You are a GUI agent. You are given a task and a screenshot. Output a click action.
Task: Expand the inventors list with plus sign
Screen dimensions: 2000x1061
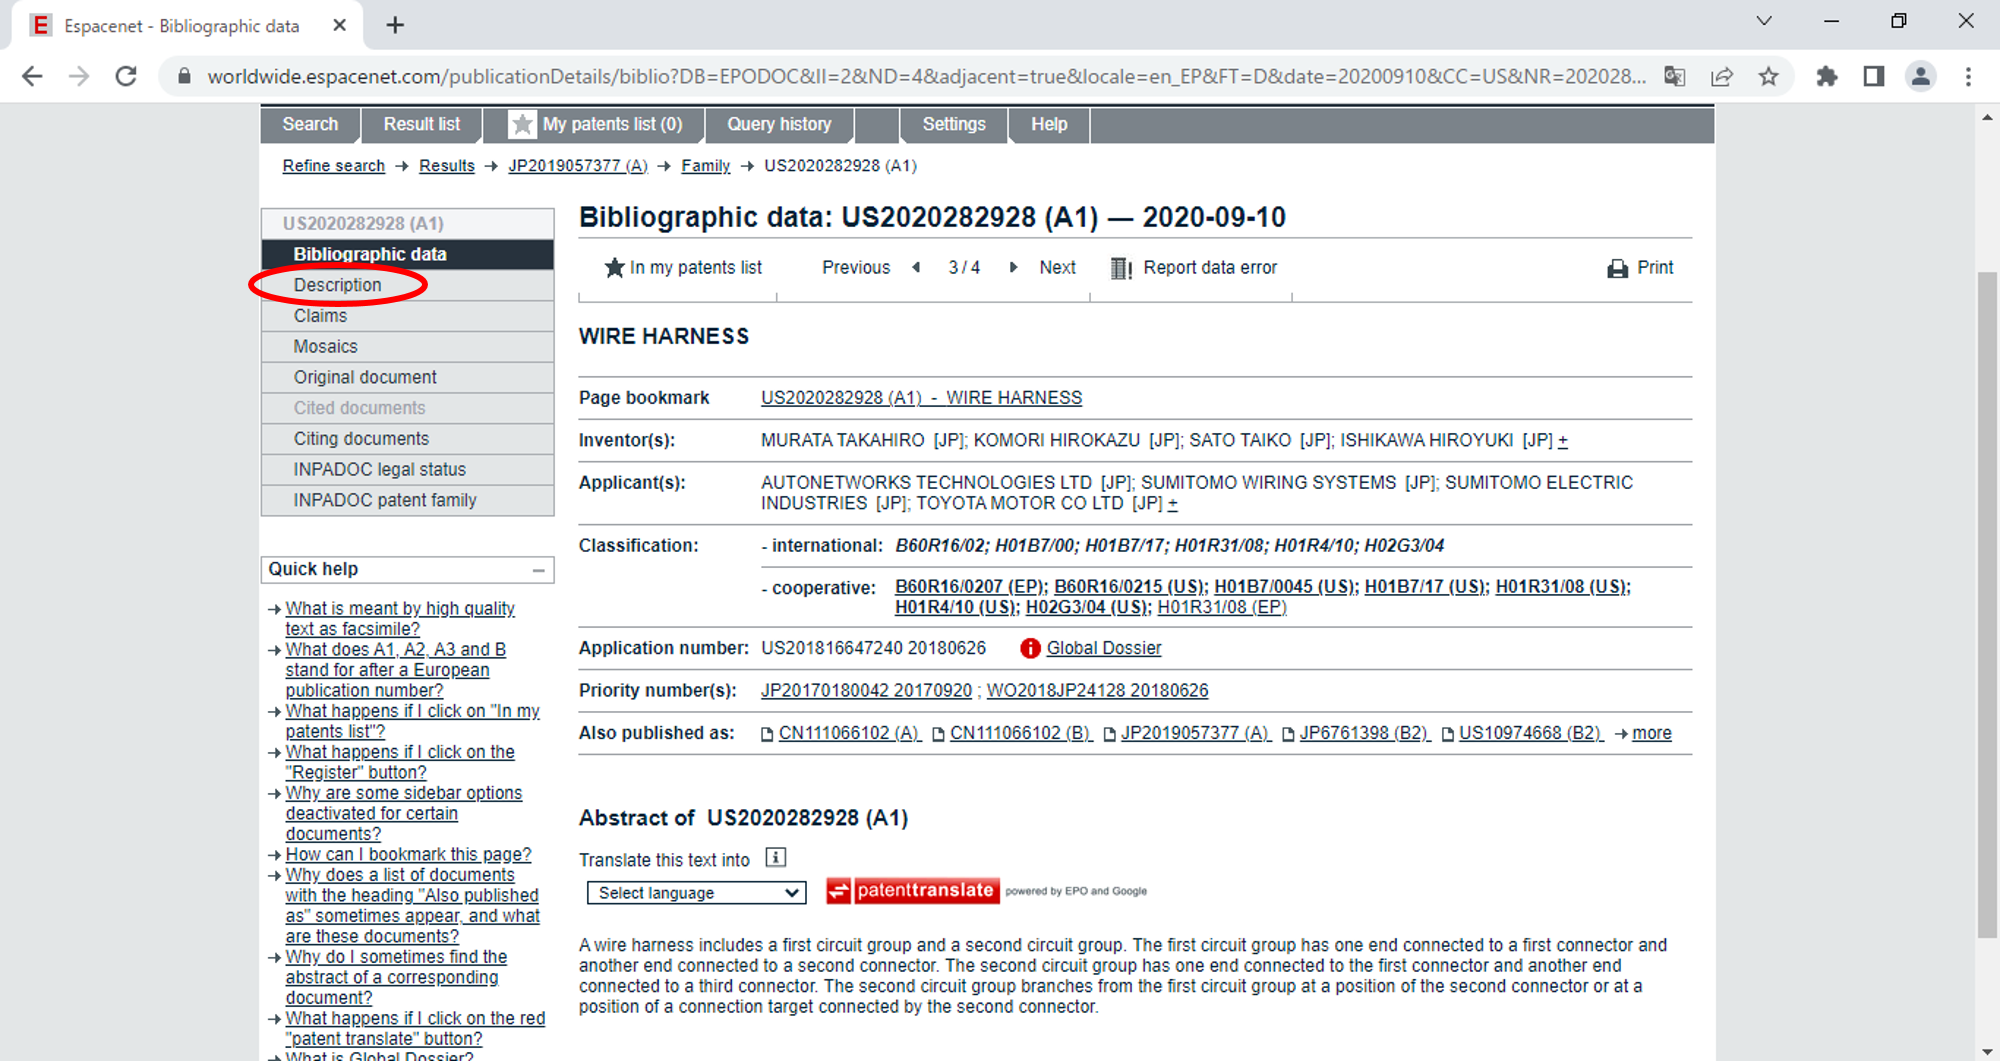click(x=1563, y=440)
